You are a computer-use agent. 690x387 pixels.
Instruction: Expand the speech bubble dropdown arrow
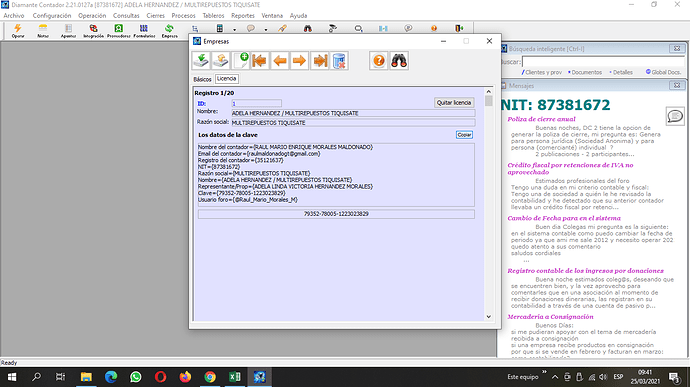[x=266, y=30]
